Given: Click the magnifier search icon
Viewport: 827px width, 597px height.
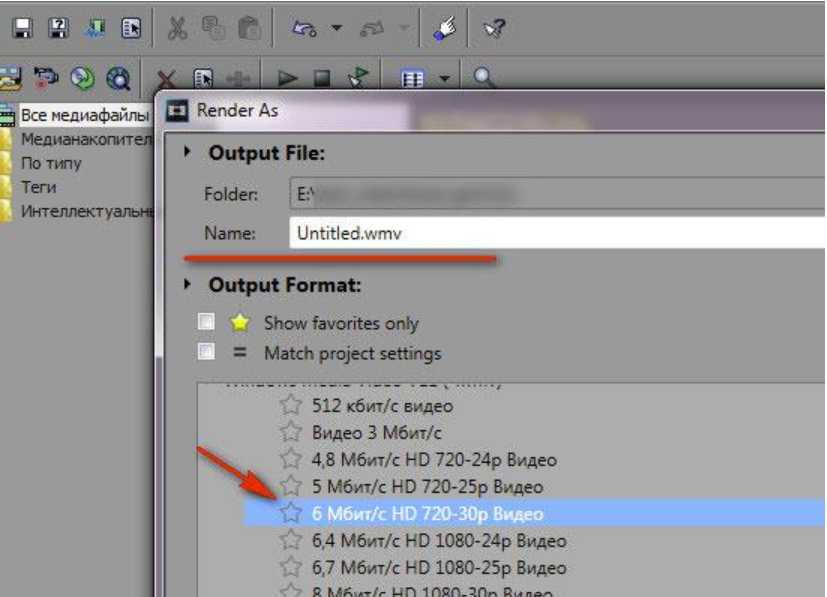Looking at the screenshot, I should (x=483, y=77).
